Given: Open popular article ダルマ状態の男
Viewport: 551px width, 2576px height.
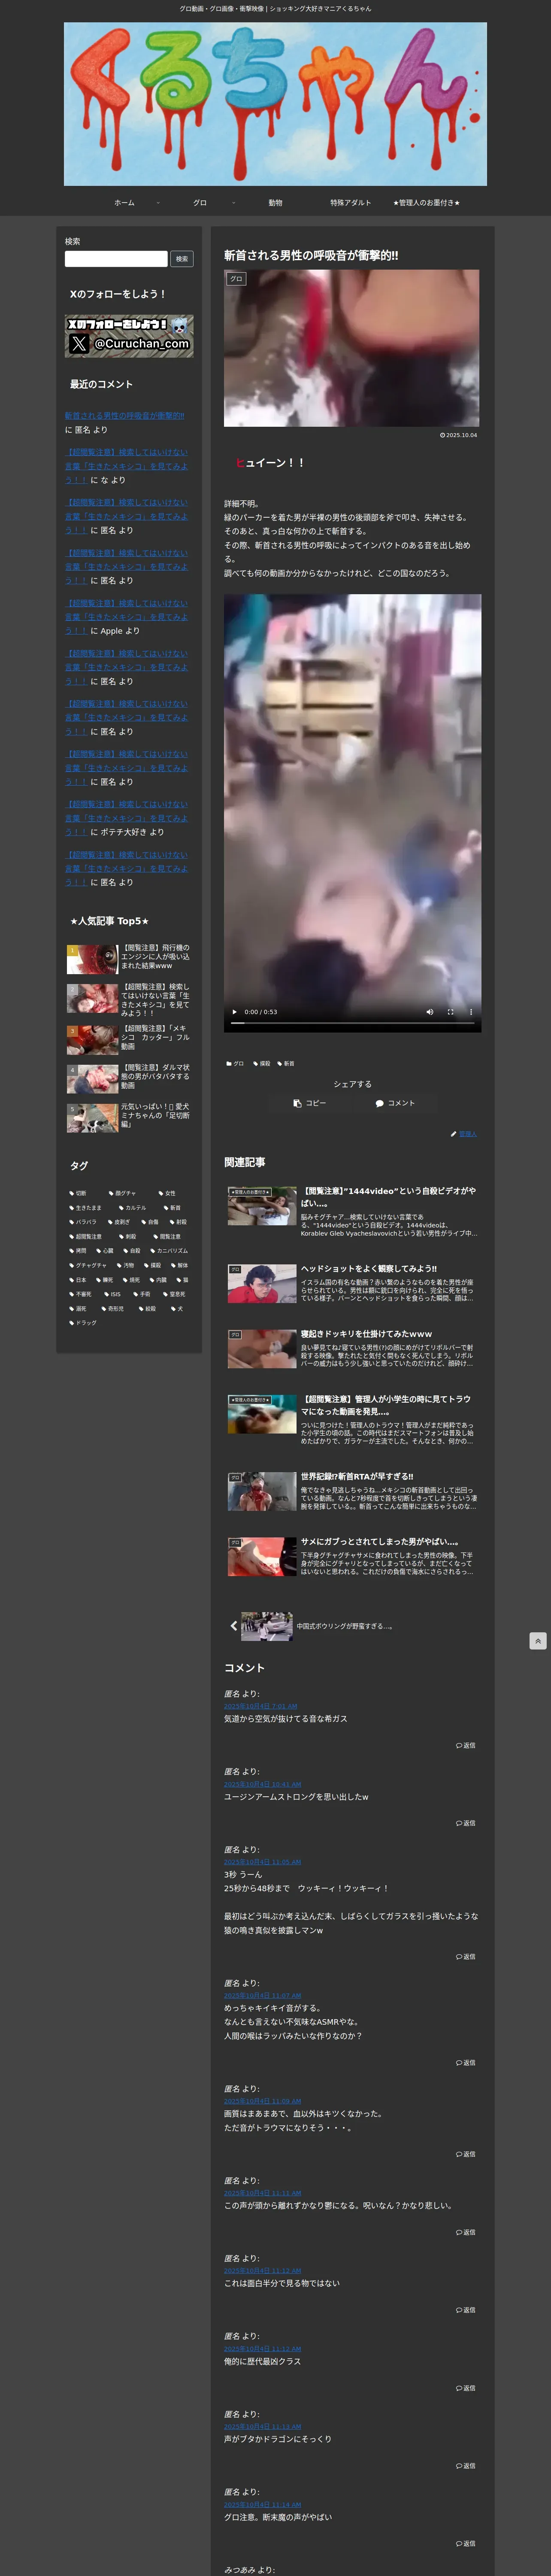Looking at the screenshot, I should tap(129, 1078).
